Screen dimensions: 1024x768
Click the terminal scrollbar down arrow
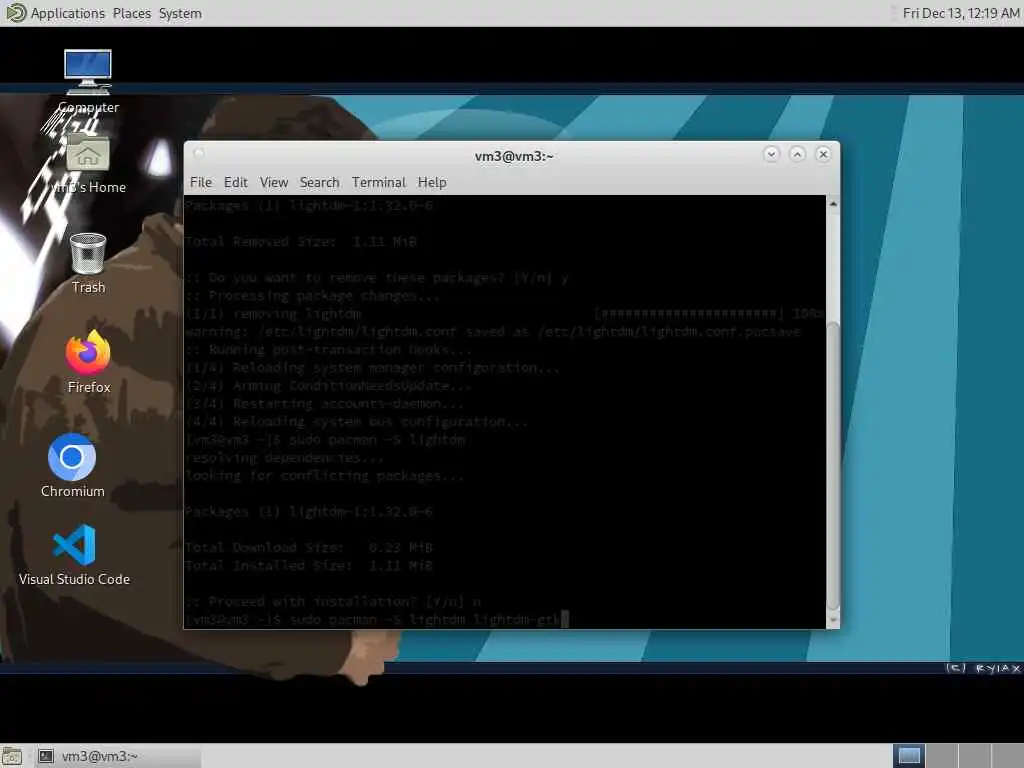(x=833, y=620)
